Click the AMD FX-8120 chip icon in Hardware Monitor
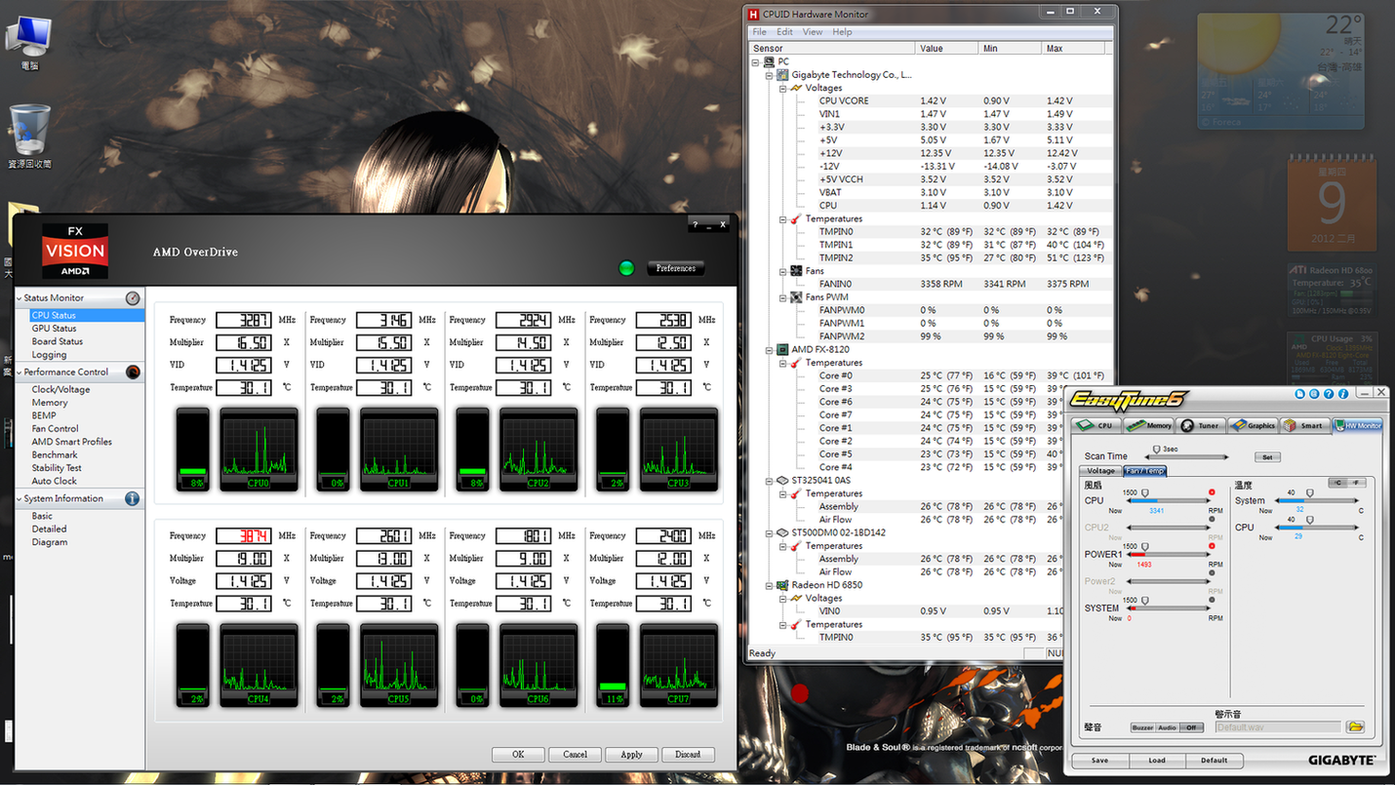1395x785 pixels. tap(783, 350)
